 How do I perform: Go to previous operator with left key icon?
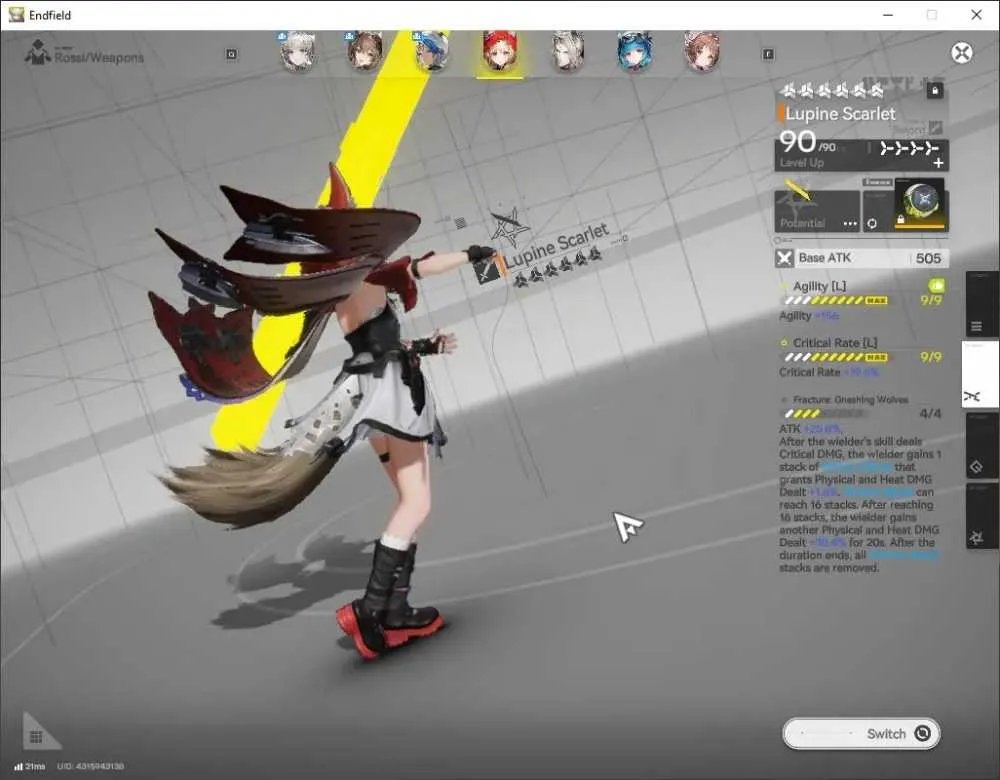232,54
